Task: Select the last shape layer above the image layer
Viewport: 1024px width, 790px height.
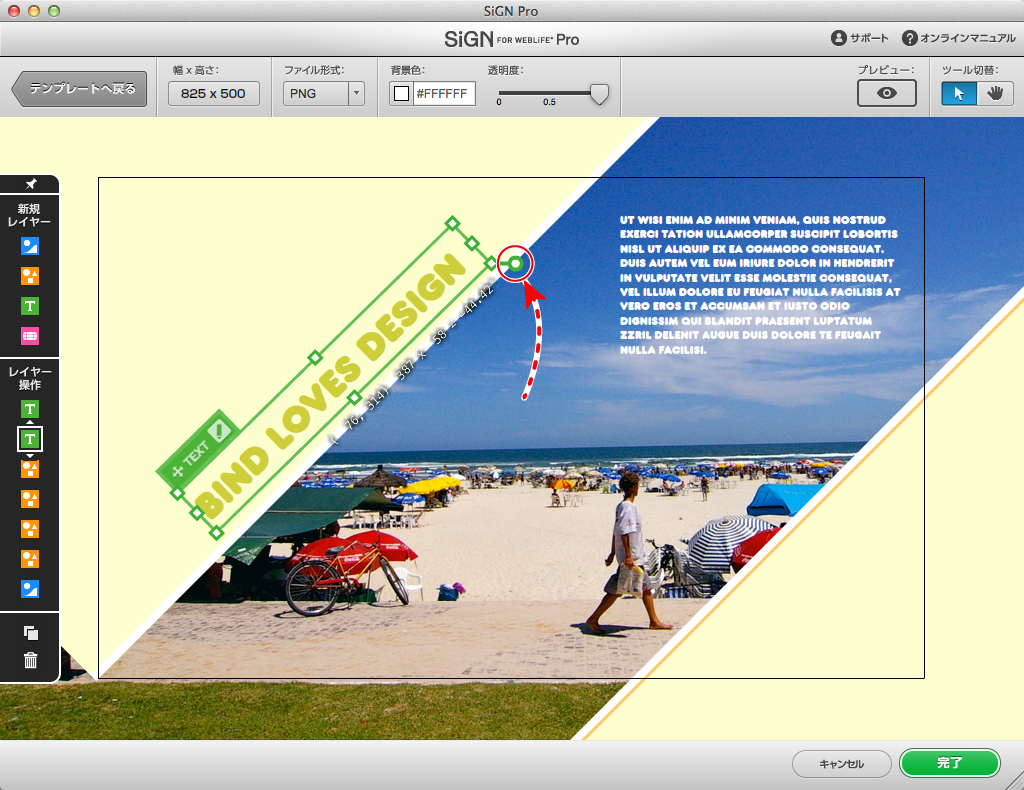Action: [30, 560]
